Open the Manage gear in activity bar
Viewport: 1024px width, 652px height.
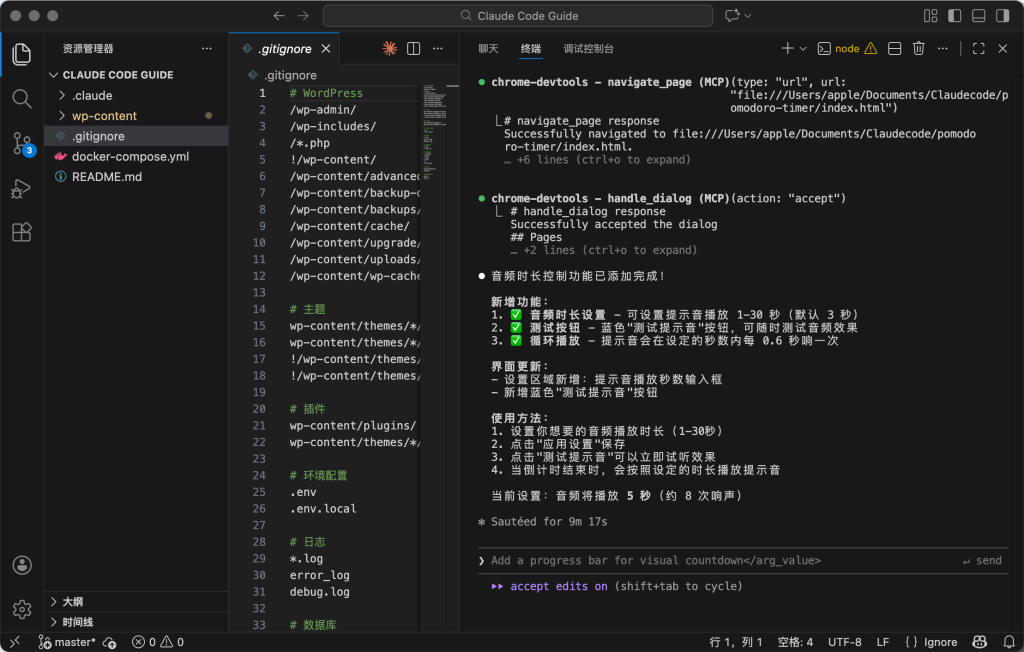click(x=21, y=608)
